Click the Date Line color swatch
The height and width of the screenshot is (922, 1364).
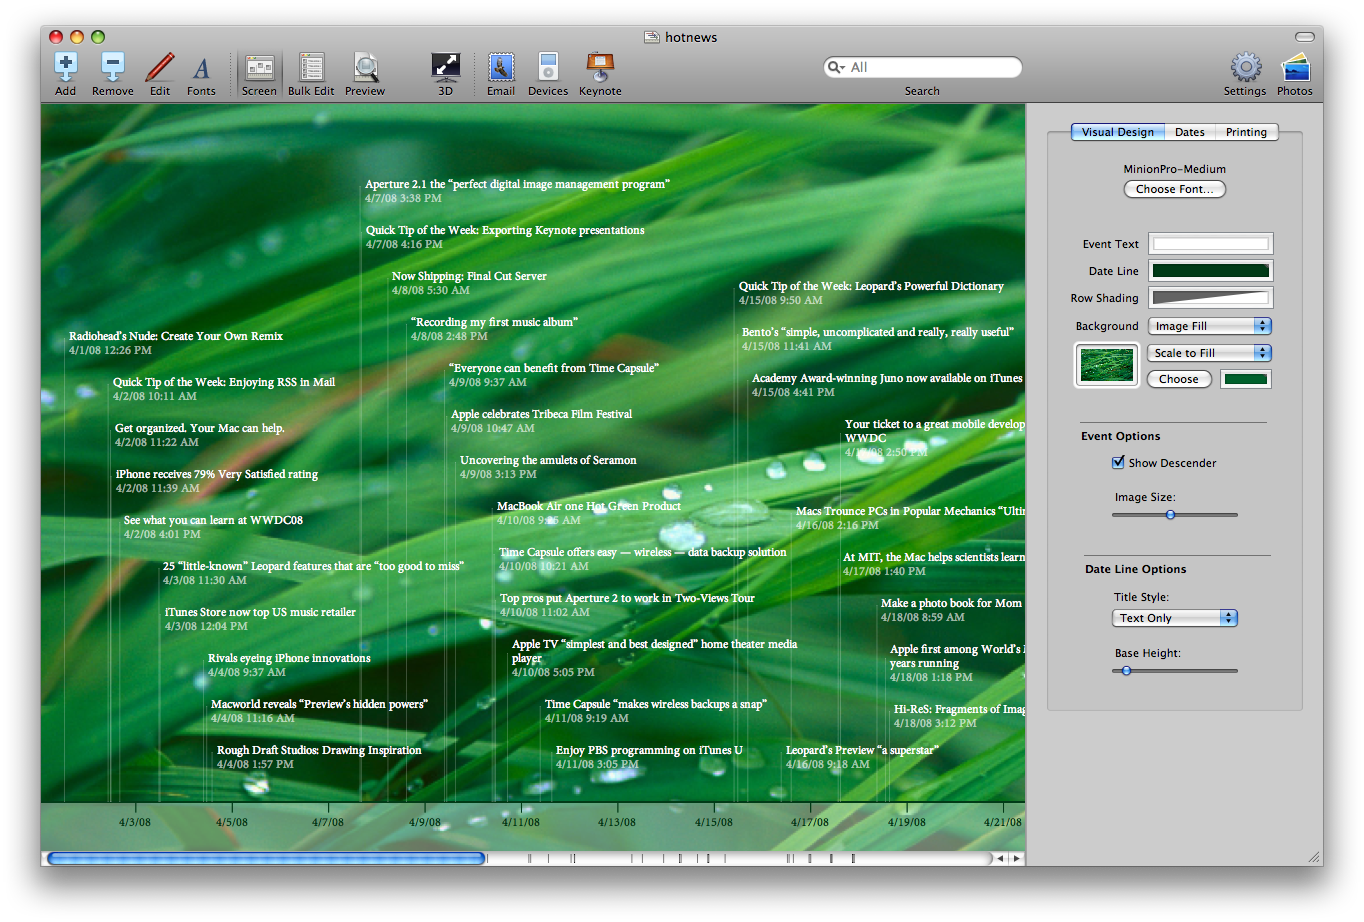click(x=1210, y=271)
